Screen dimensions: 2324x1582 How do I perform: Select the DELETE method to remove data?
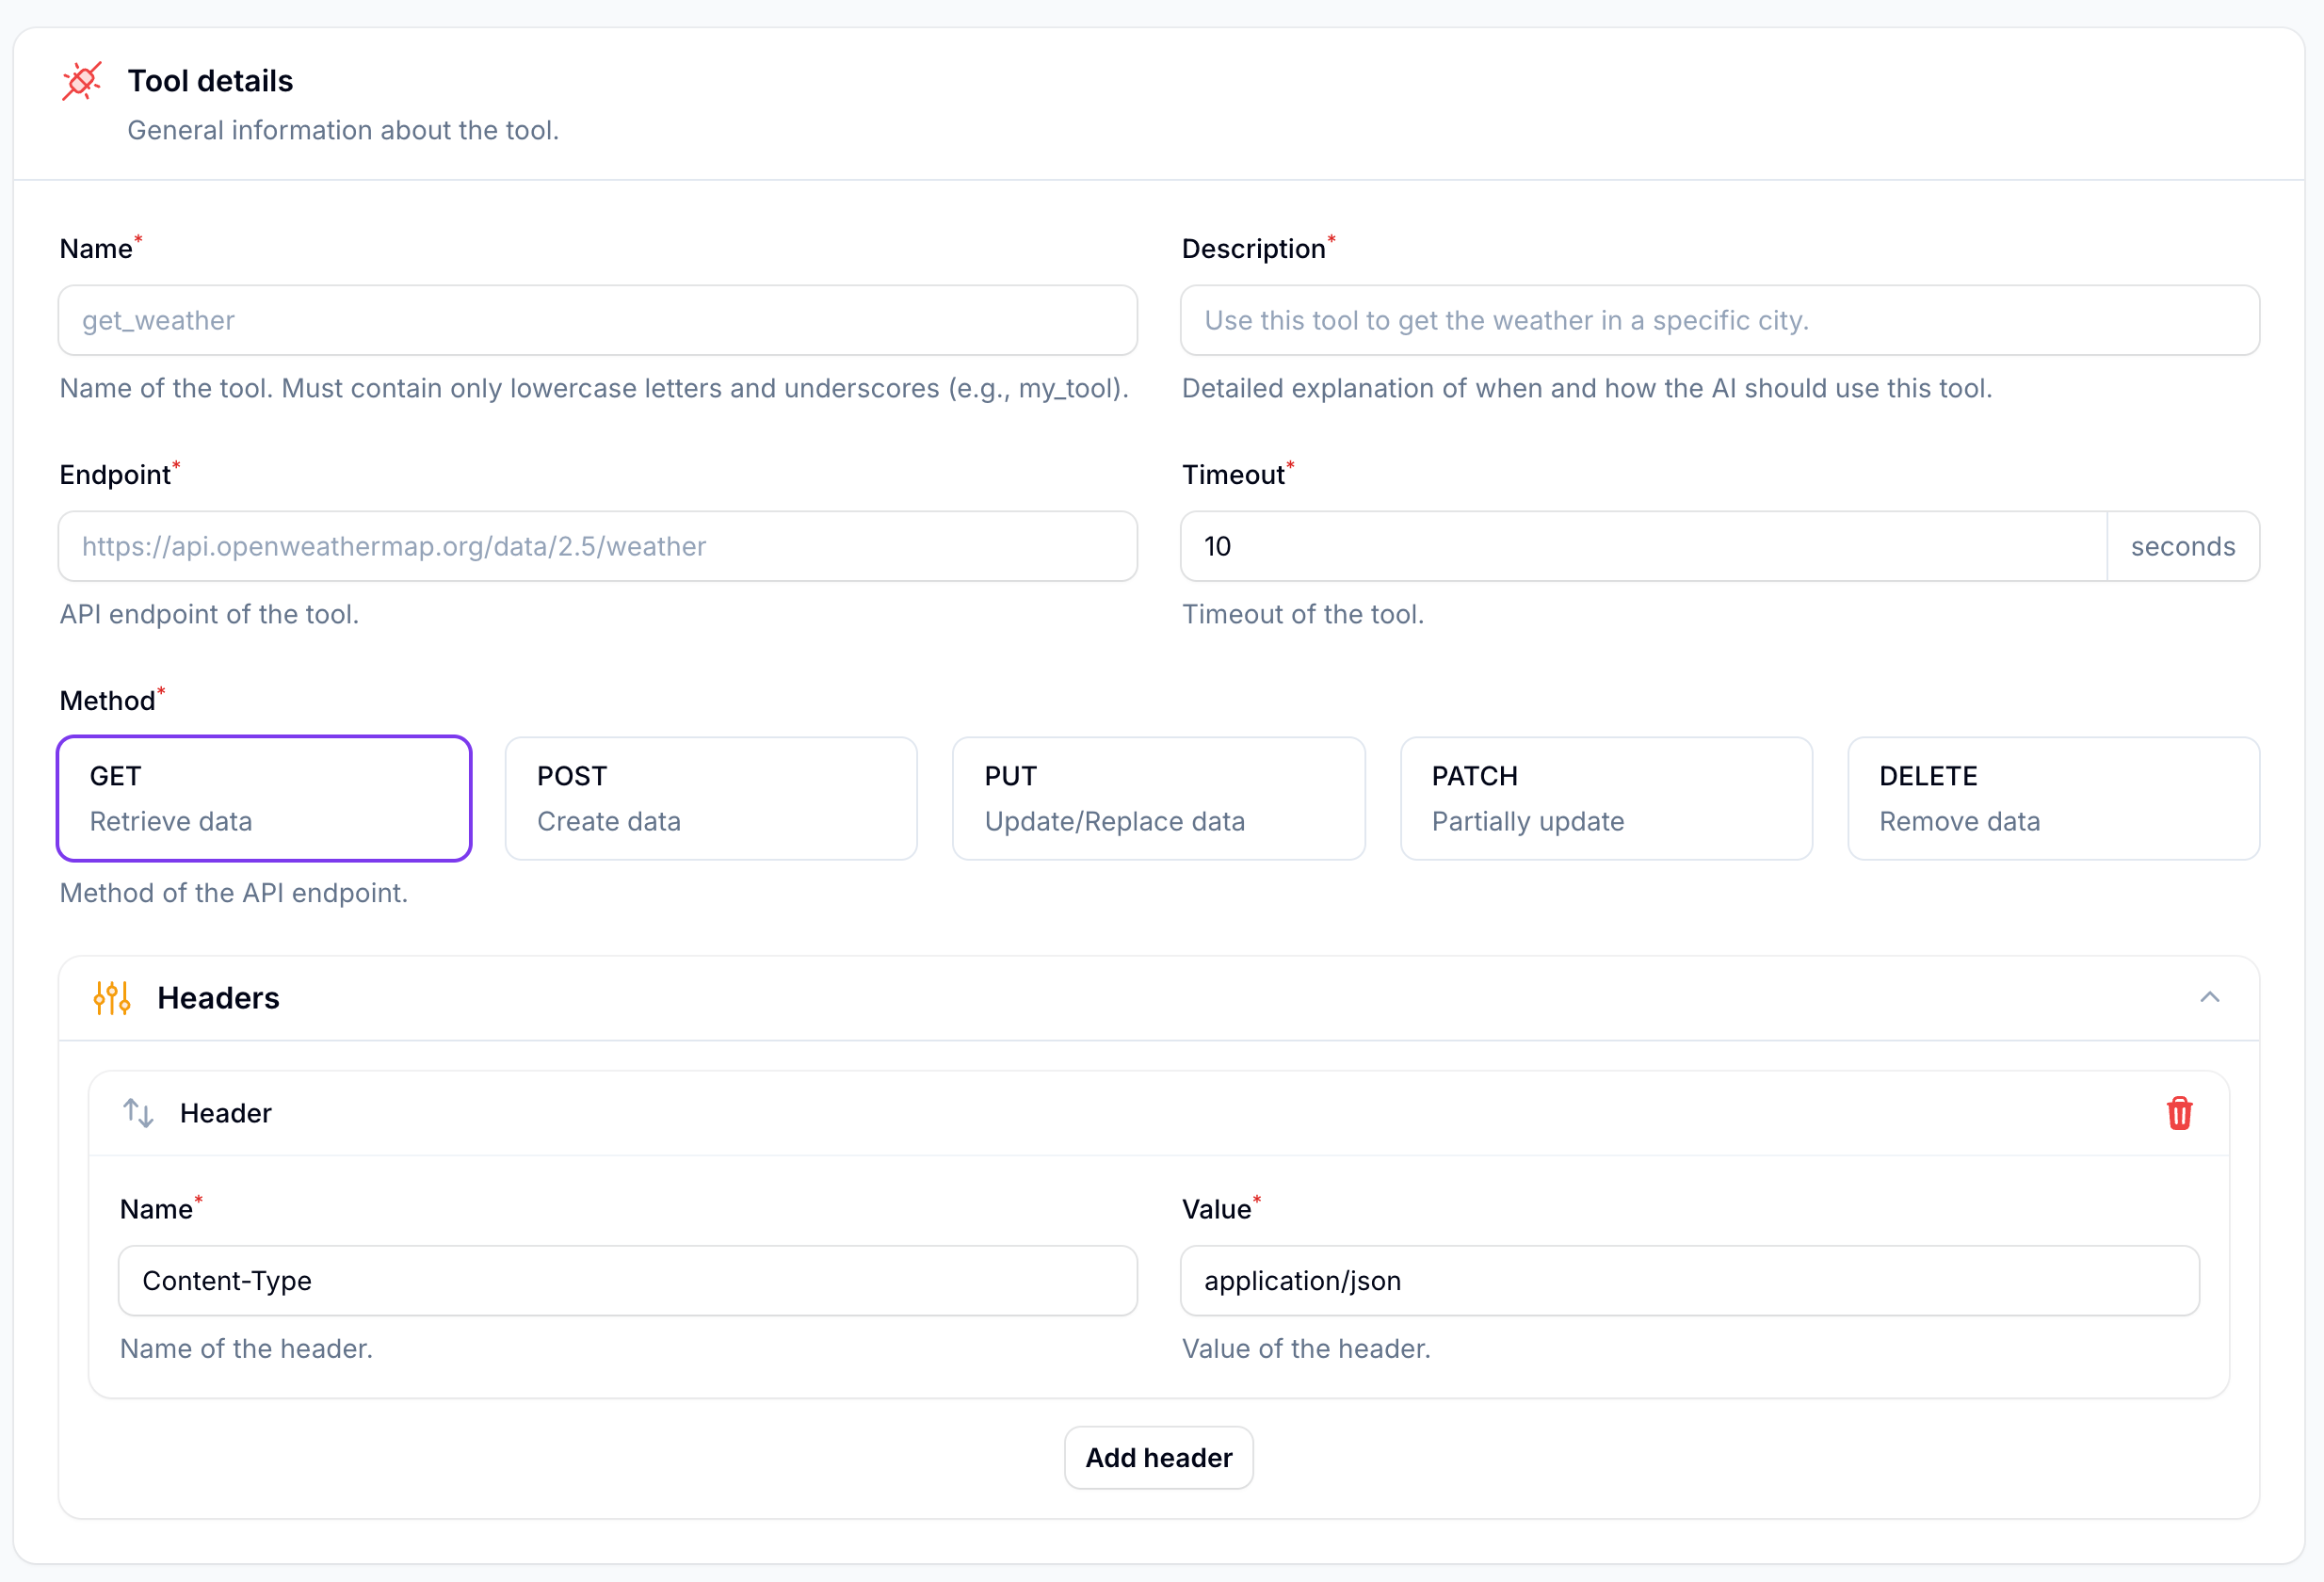2053,798
